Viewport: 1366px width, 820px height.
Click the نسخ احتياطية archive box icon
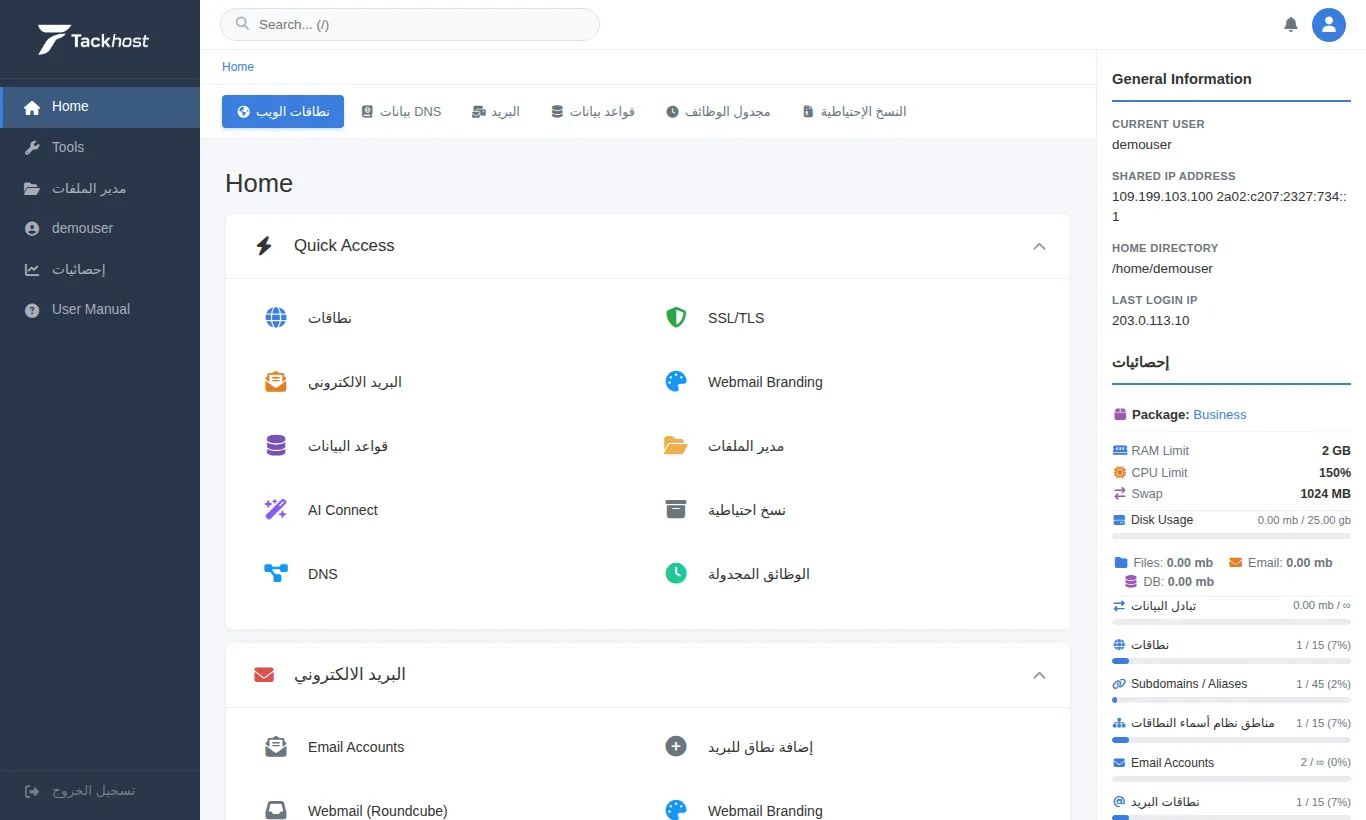pyautogui.click(x=676, y=510)
